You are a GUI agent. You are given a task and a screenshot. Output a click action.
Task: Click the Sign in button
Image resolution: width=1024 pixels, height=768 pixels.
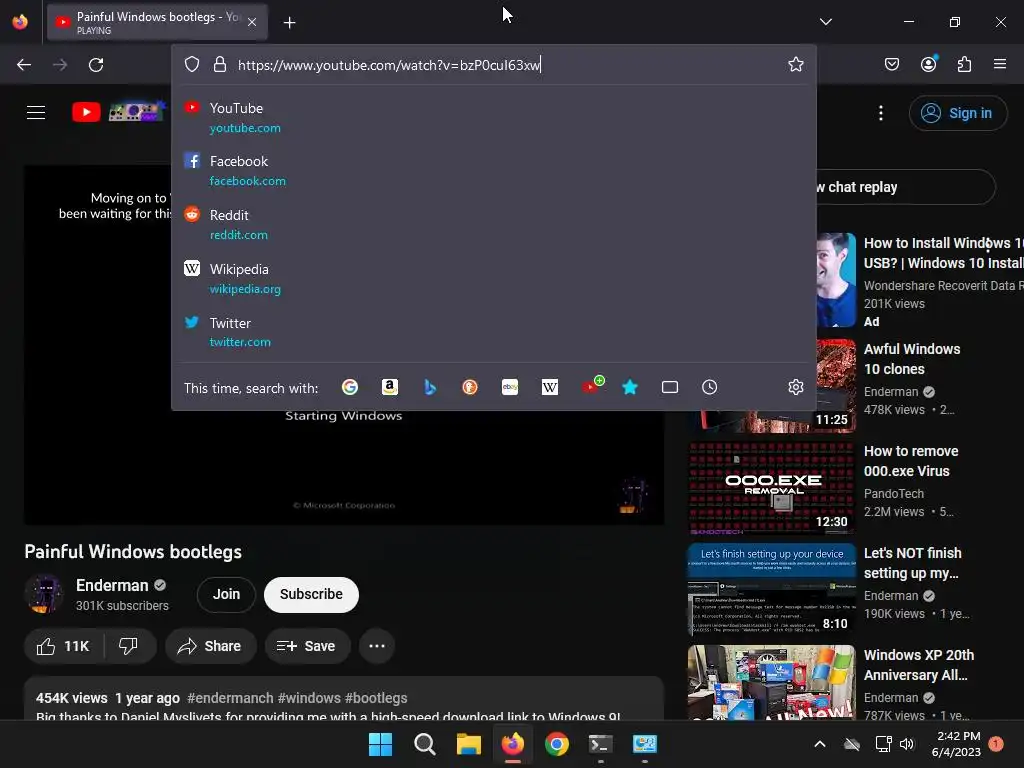pos(957,113)
